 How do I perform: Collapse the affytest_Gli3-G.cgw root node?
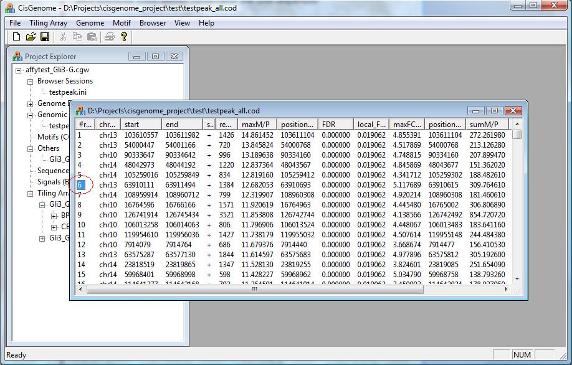point(18,70)
